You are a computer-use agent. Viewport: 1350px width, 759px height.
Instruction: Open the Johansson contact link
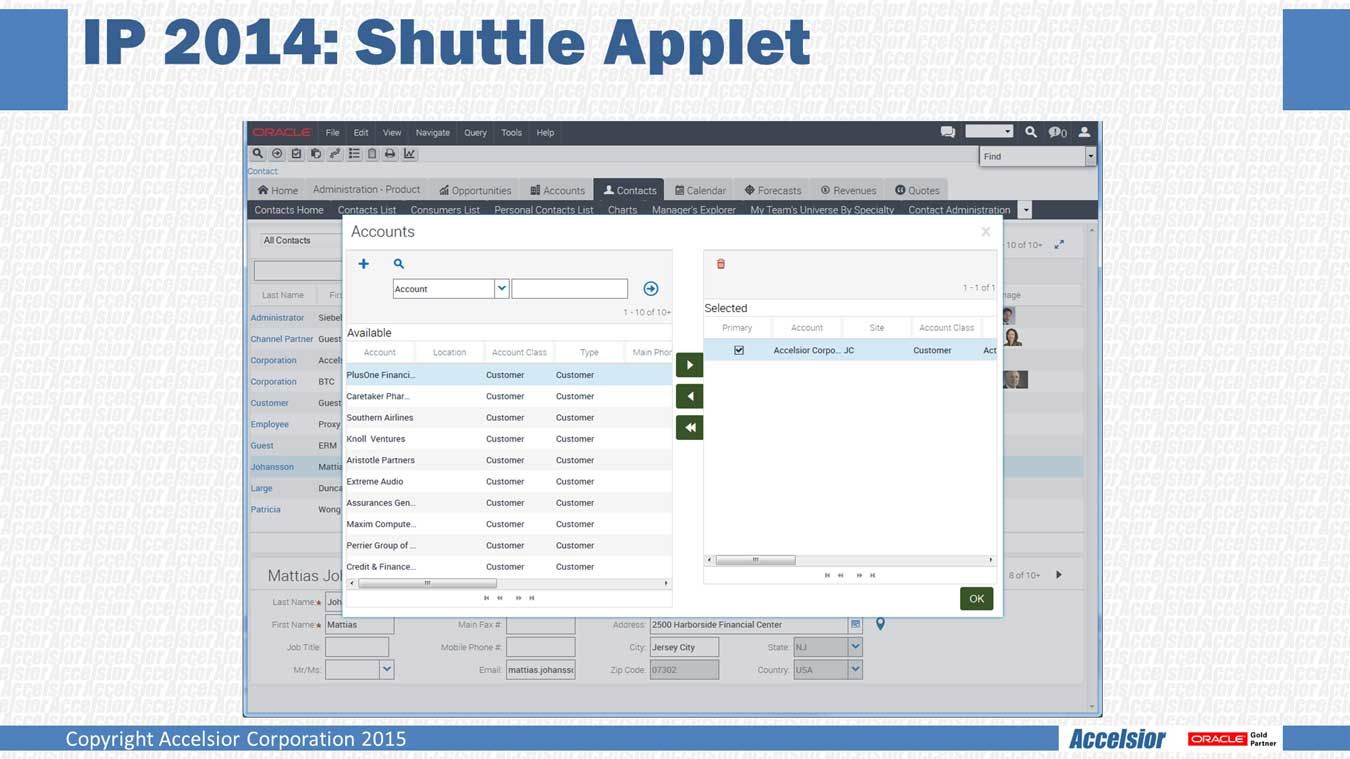pos(272,467)
